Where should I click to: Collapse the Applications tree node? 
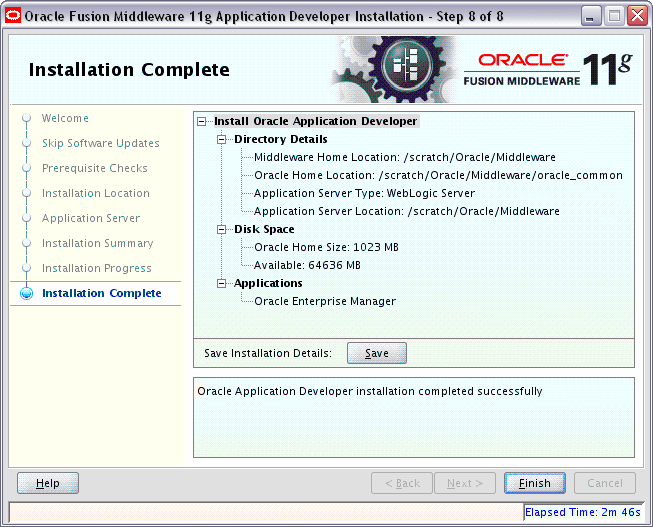click(x=222, y=284)
